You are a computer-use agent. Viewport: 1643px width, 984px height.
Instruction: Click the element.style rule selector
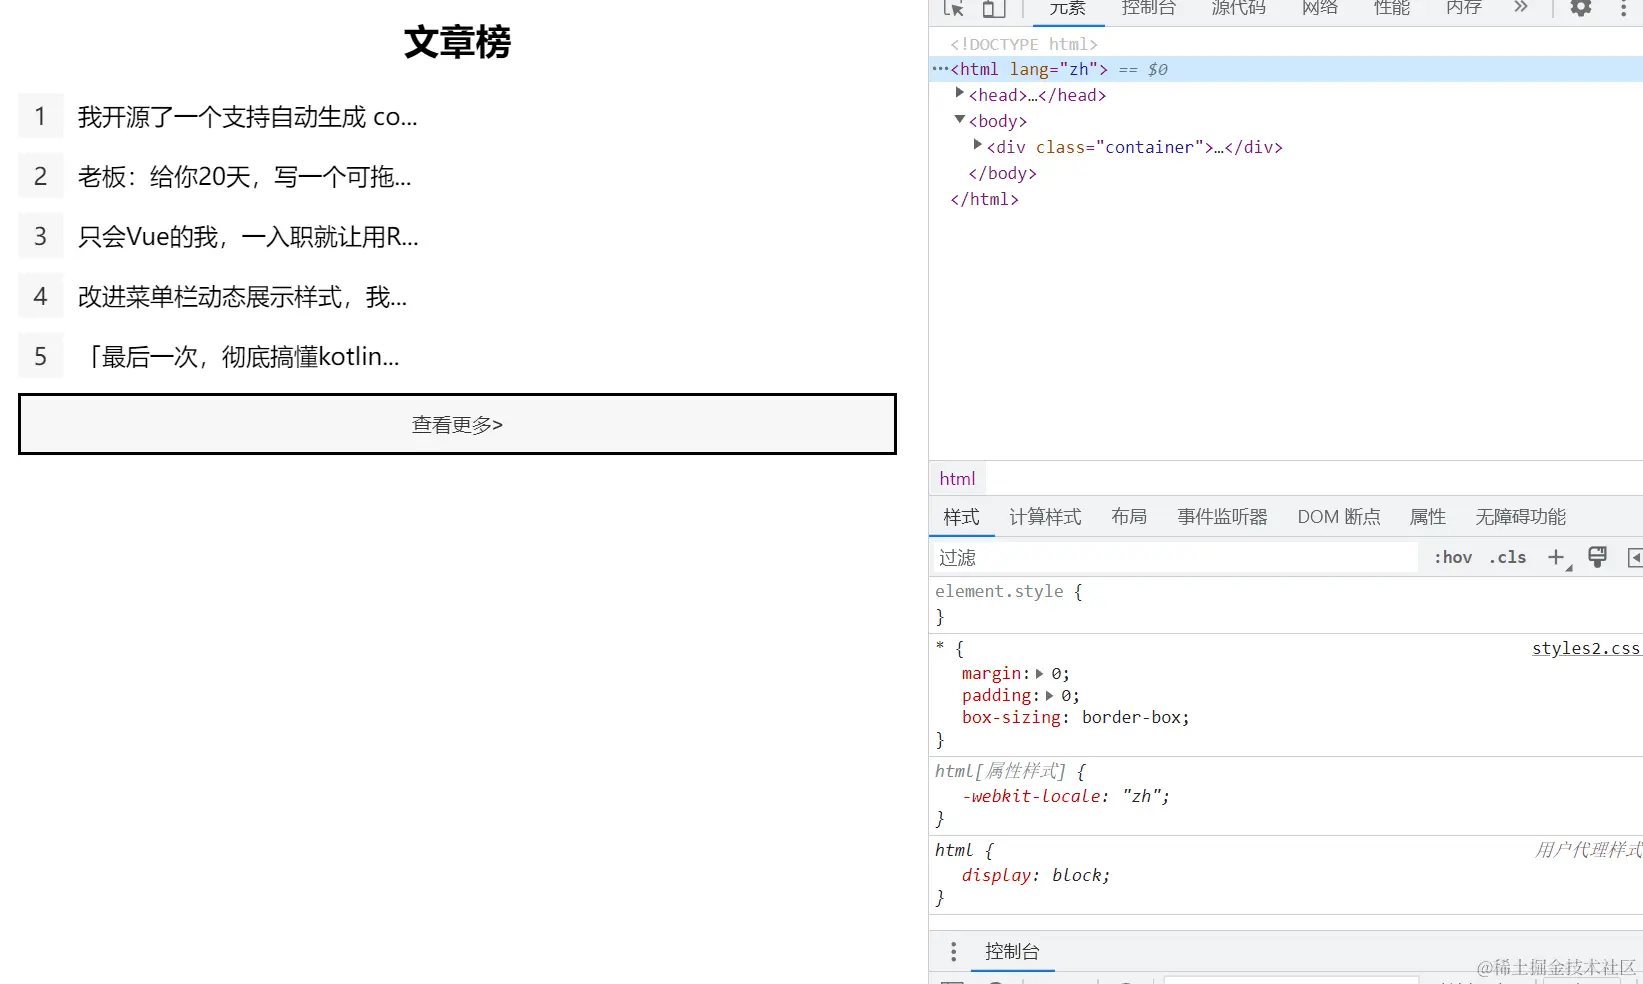[x=999, y=591]
